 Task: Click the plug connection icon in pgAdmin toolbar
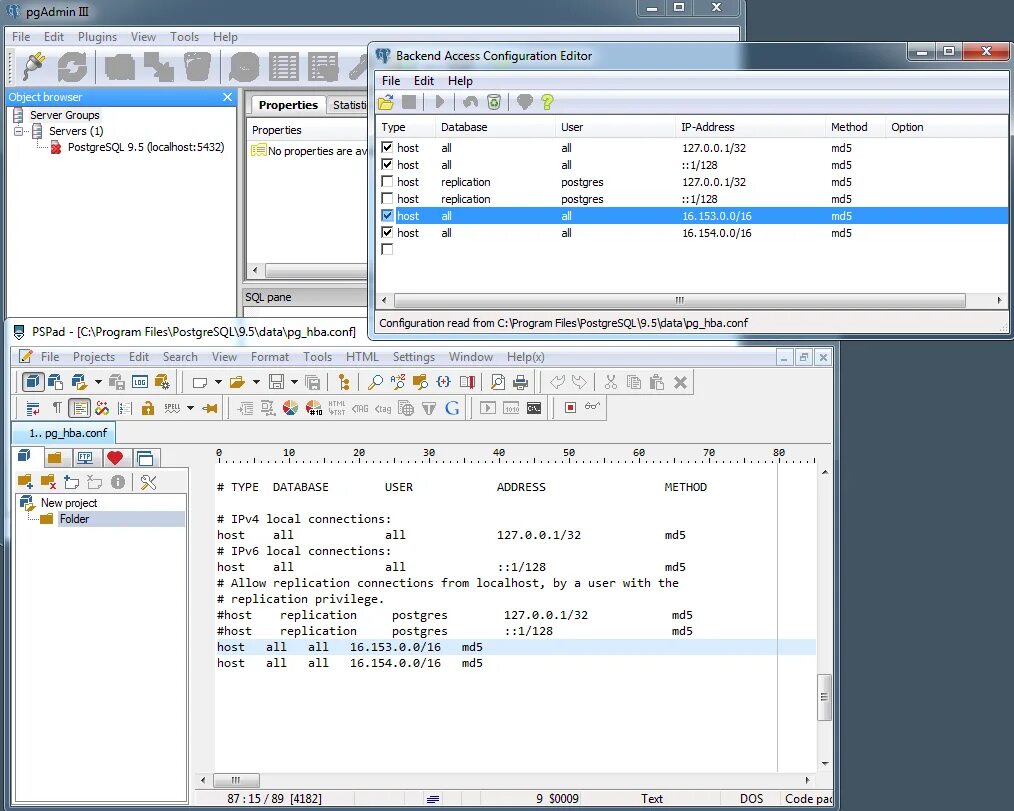click(x=34, y=66)
